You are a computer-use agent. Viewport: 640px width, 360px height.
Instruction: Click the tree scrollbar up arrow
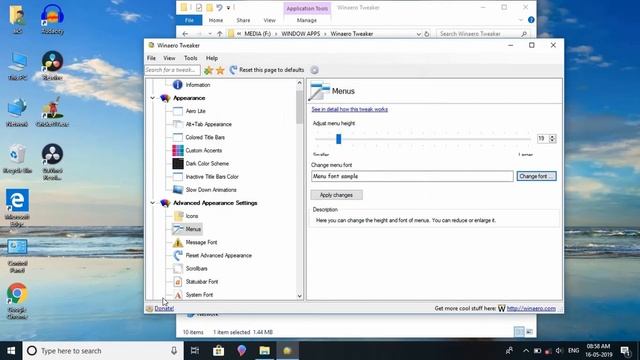300,83
